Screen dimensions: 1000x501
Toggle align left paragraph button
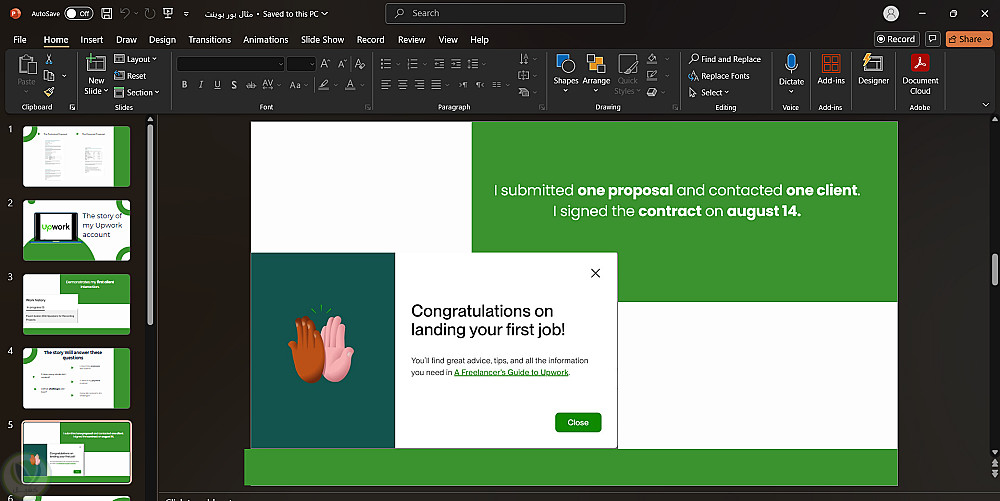coord(386,85)
